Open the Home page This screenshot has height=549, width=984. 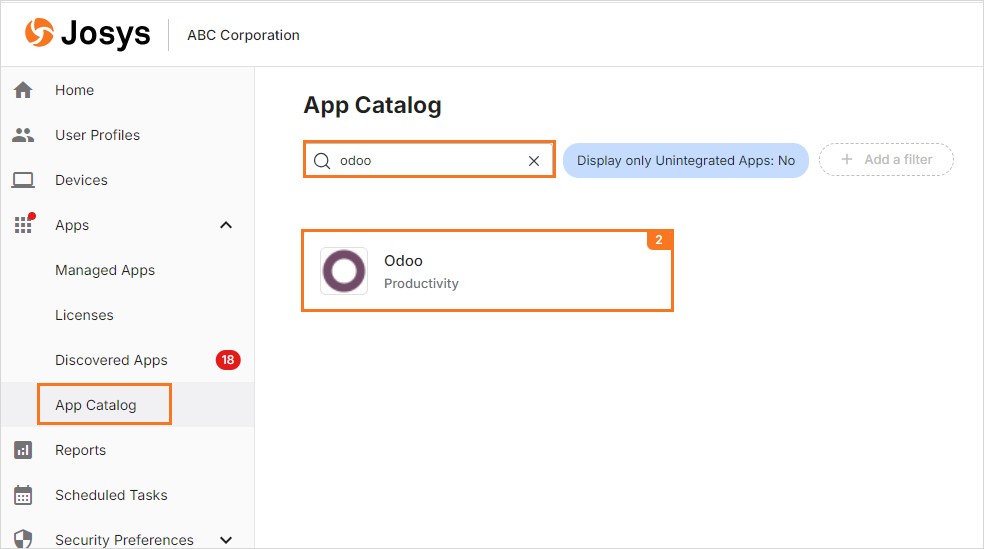point(75,90)
